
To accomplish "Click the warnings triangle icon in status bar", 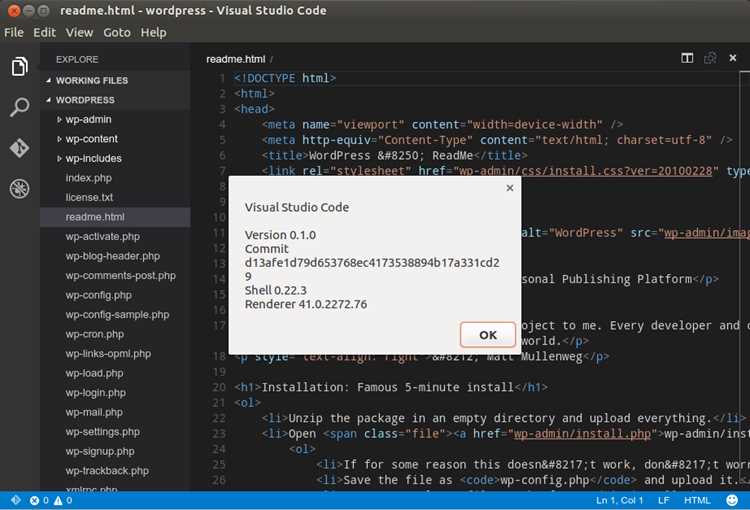I will pos(58,500).
